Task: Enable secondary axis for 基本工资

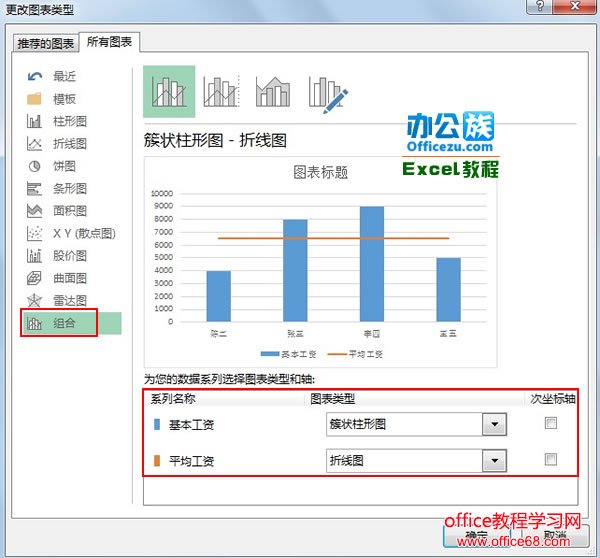Action: click(x=551, y=423)
